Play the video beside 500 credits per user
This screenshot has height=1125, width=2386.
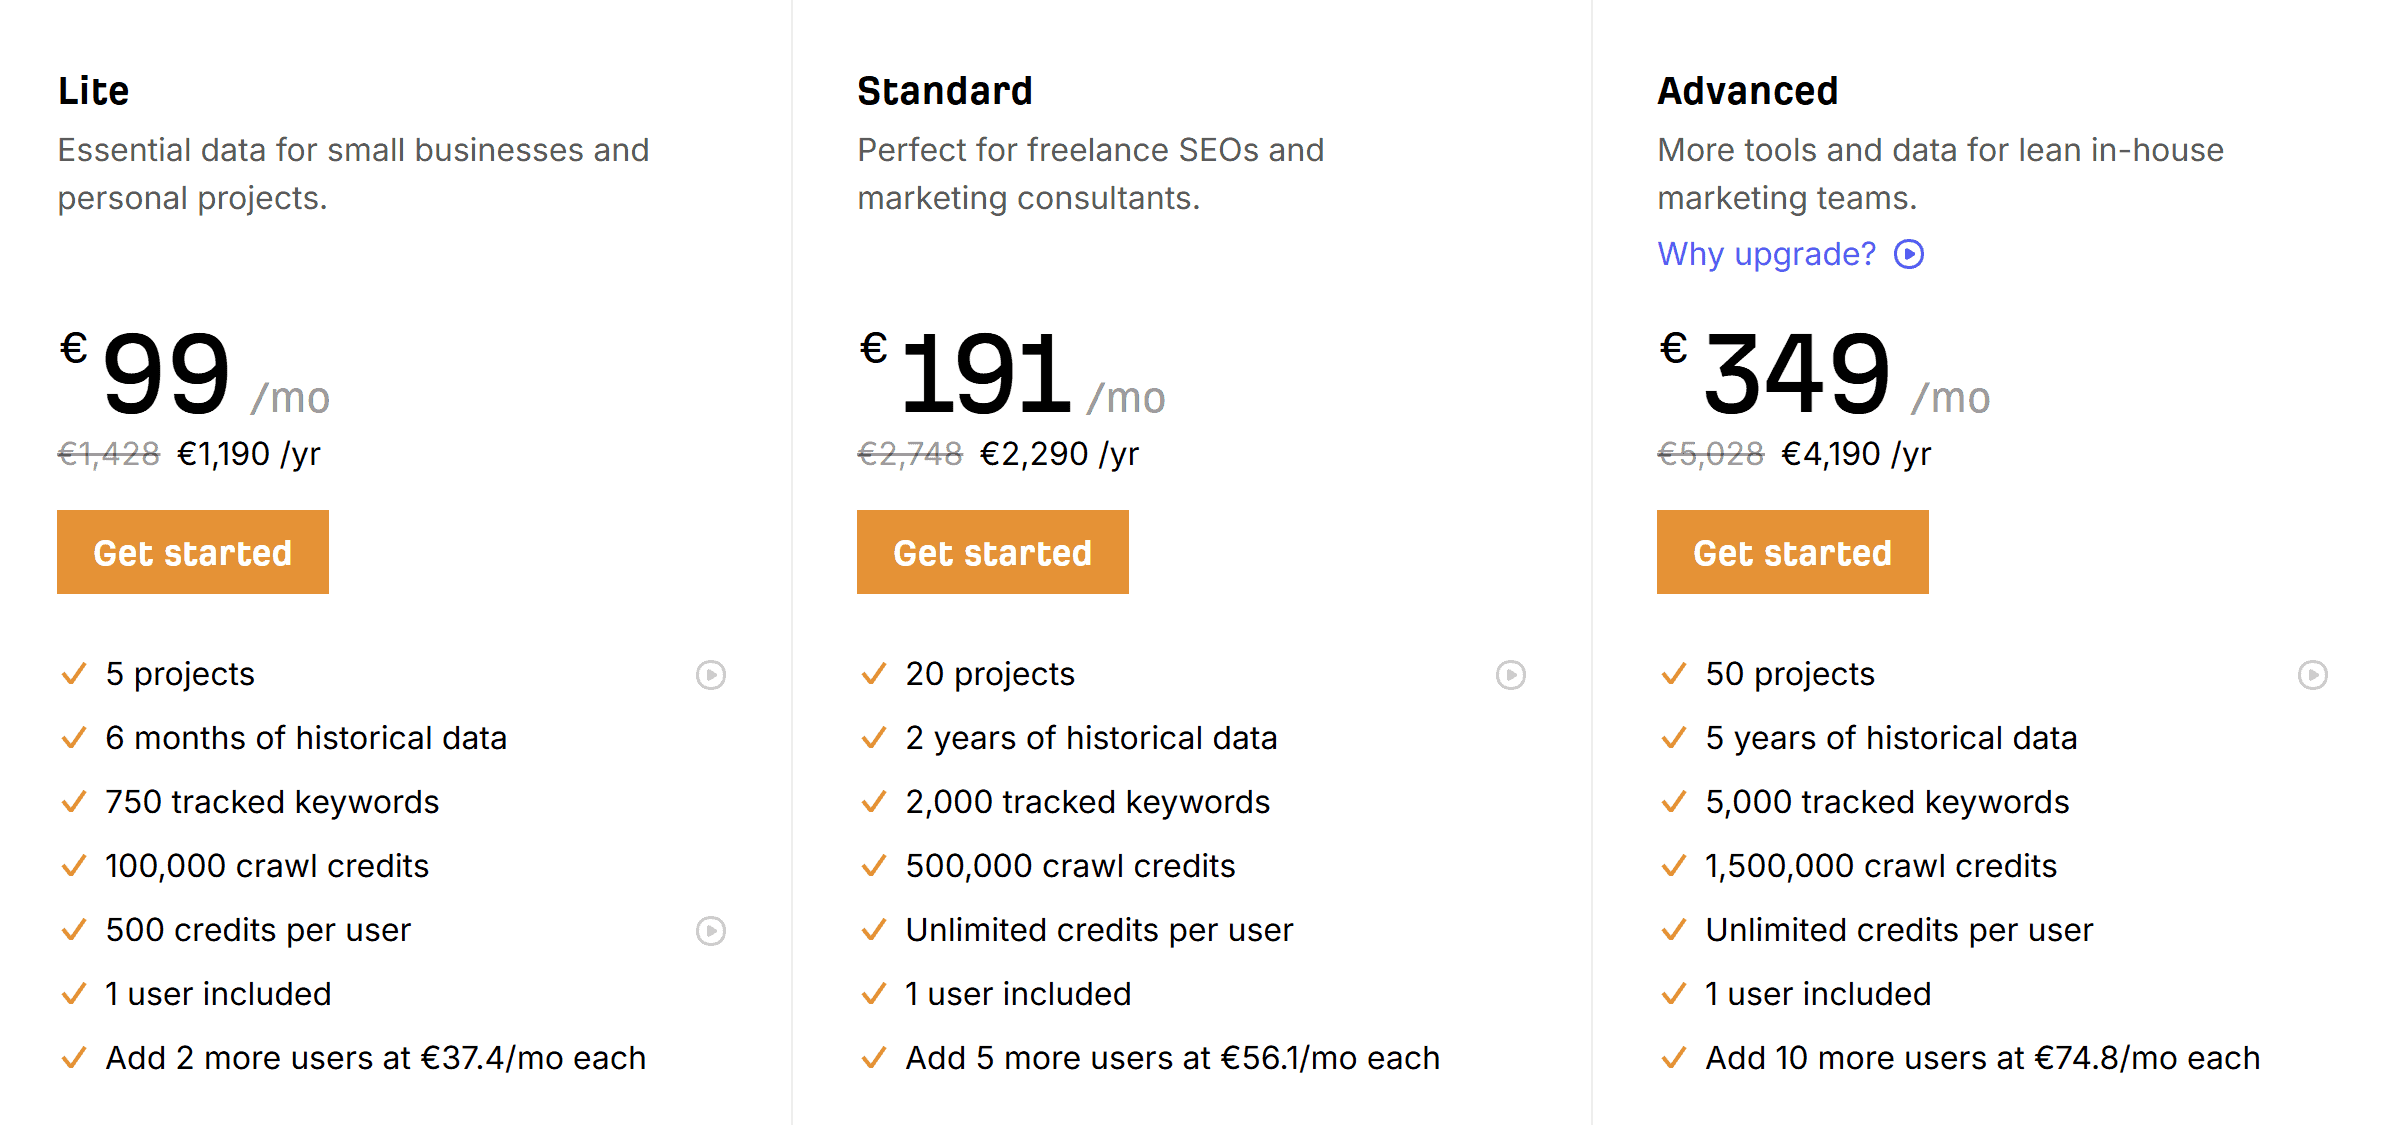click(711, 931)
